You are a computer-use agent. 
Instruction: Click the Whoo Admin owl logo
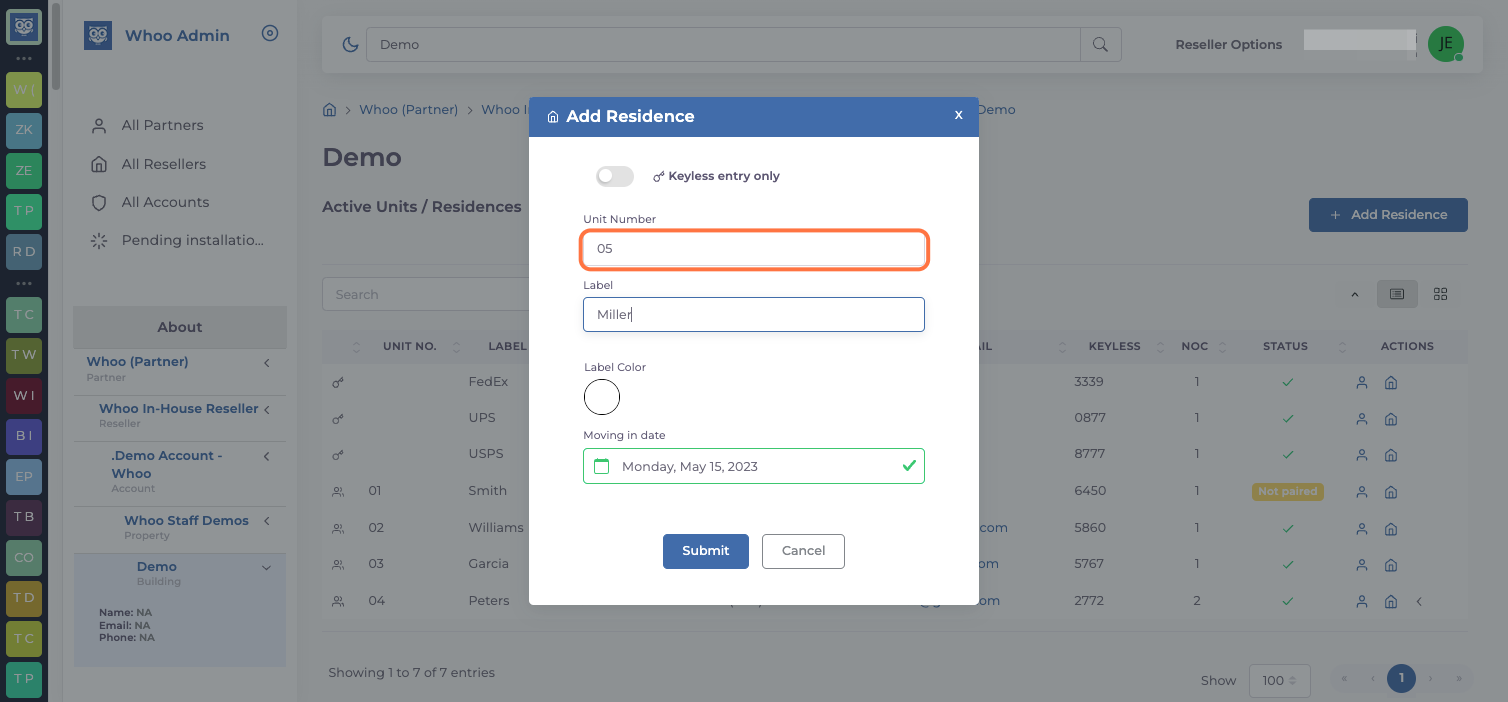point(98,36)
